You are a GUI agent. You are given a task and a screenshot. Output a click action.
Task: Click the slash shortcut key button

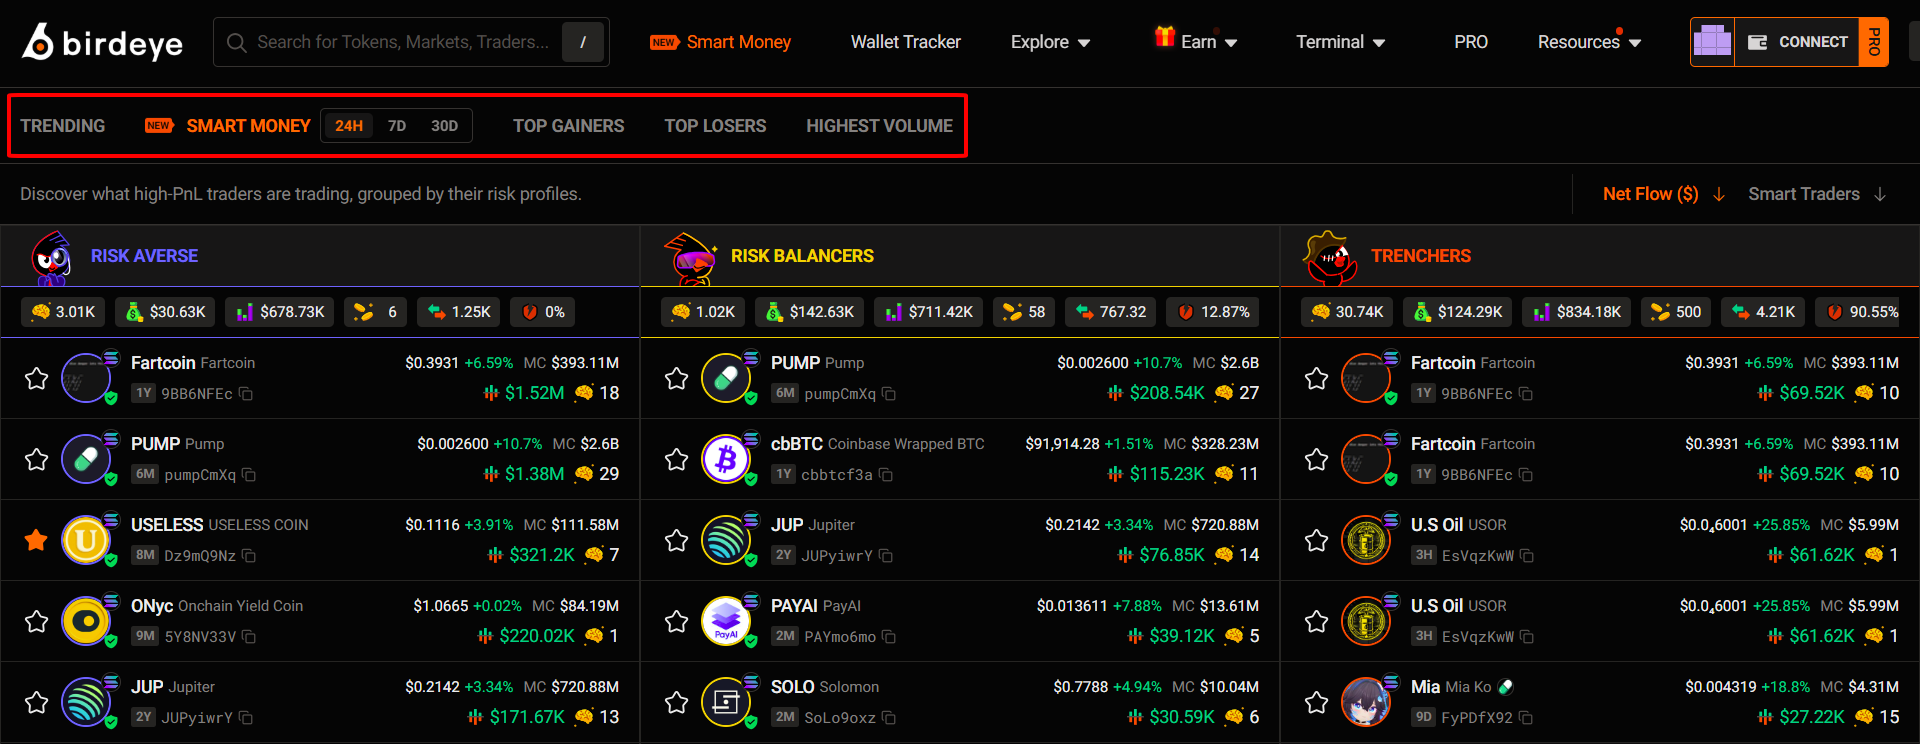[x=583, y=42]
